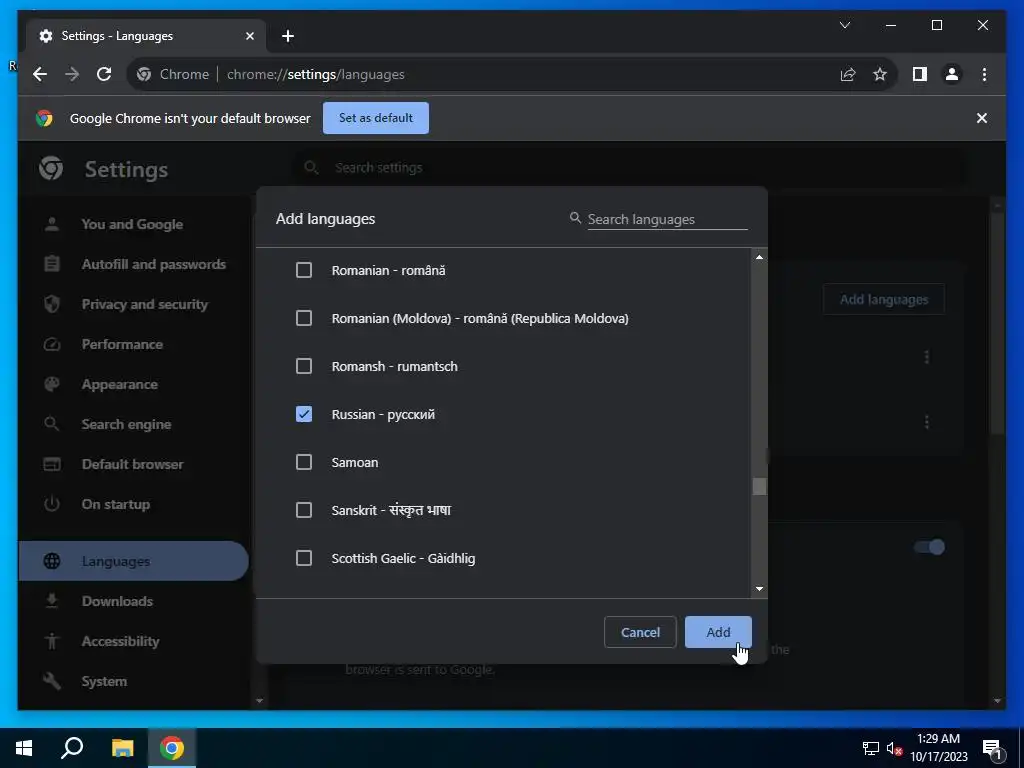
Task: Click the Search languages input field
Action: click(x=667, y=219)
